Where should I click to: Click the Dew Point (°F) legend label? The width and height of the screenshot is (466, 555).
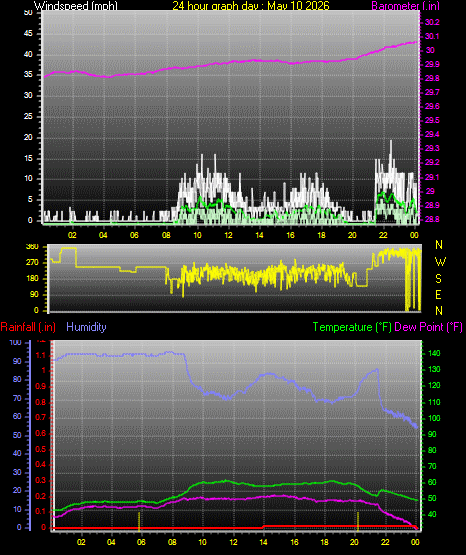click(x=428, y=327)
